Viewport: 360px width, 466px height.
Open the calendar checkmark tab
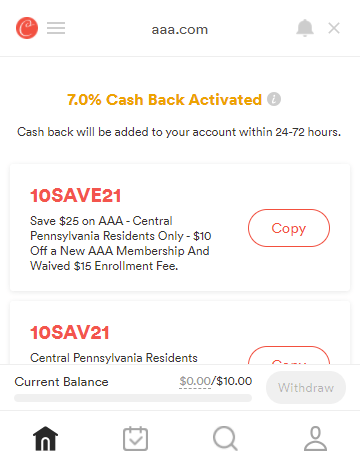[x=135, y=438]
